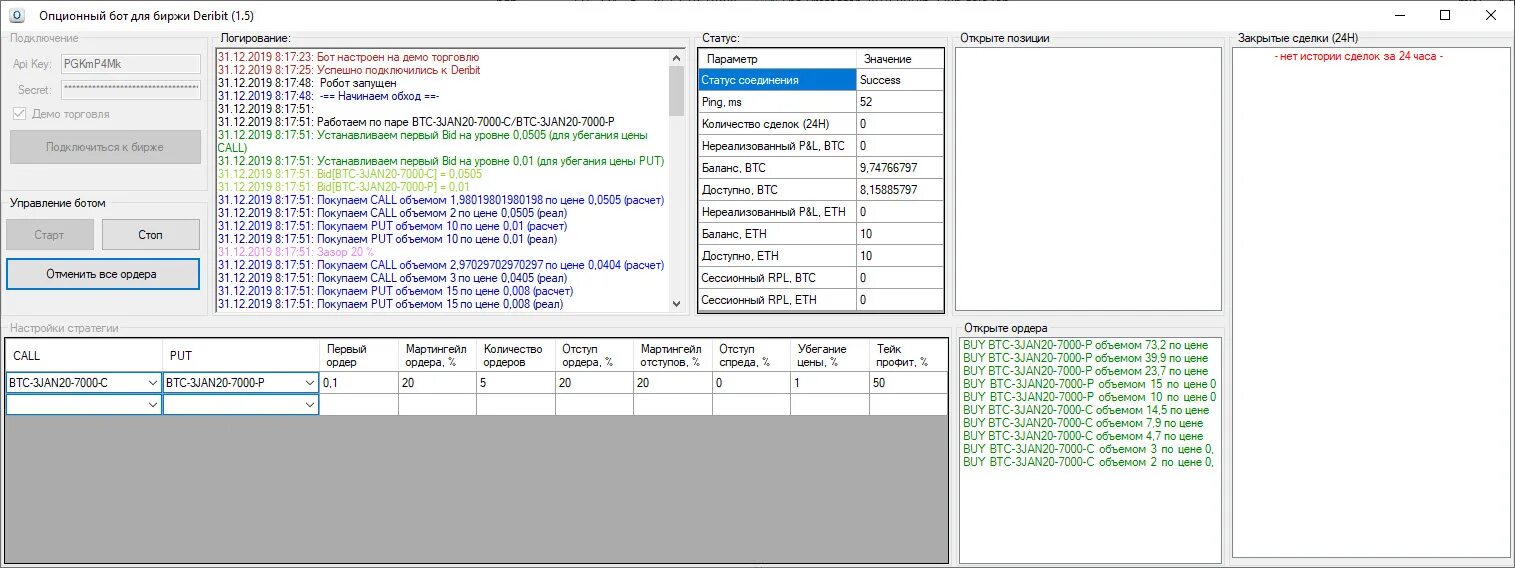Click the Отменить все ордера button
The image size is (1515, 568).
103,274
